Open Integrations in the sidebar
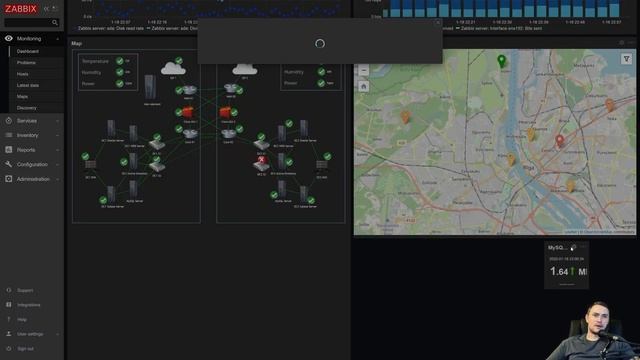 [29, 305]
